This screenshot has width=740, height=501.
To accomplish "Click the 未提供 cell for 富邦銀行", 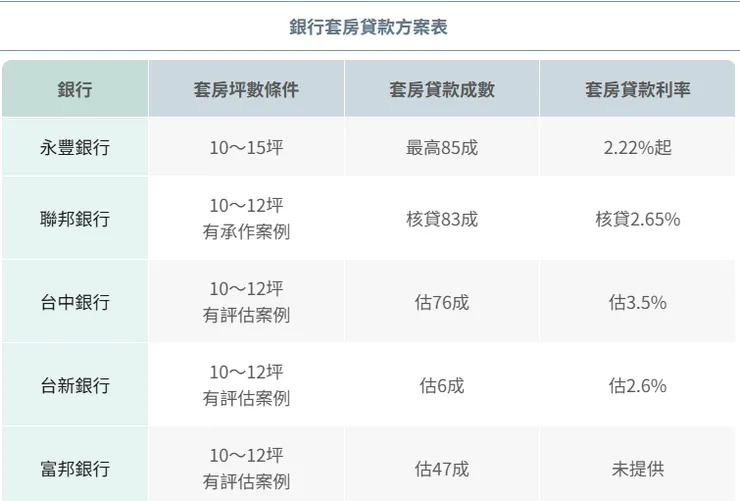I will pos(638,464).
